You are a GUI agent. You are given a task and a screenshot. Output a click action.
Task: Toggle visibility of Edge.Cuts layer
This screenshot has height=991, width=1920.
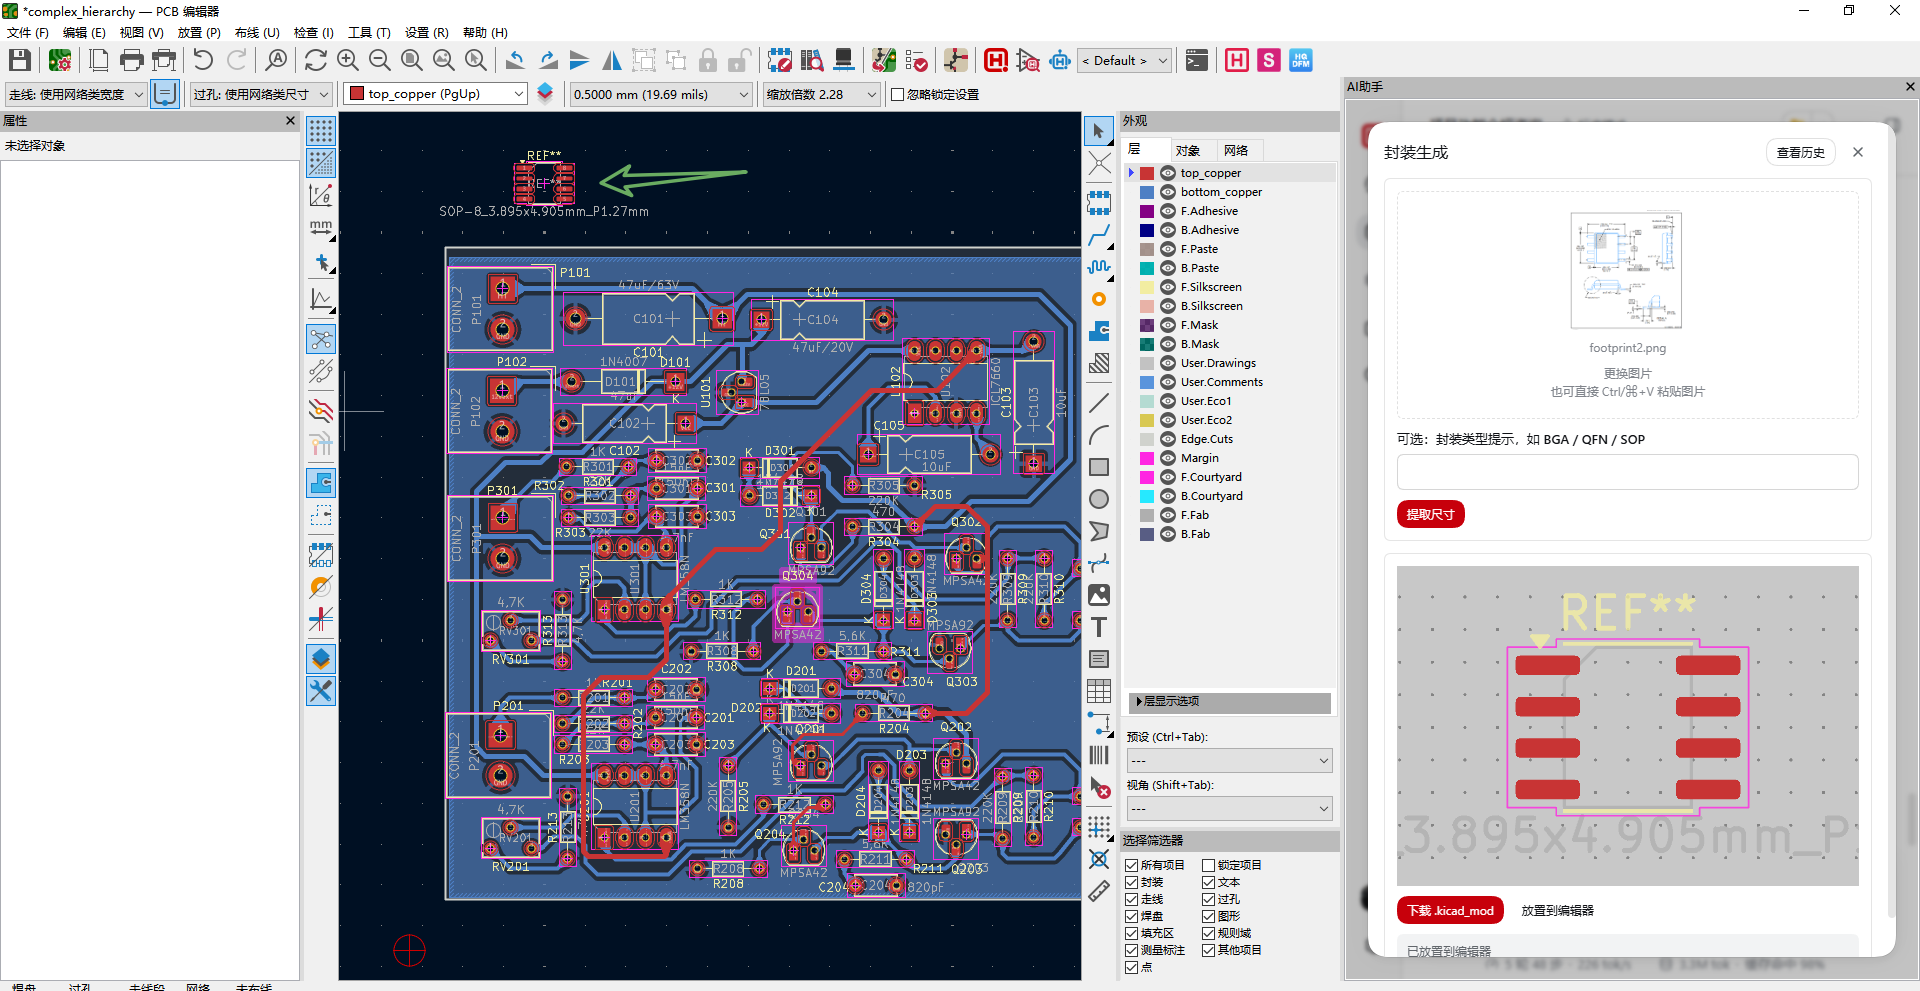coord(1167,439)
